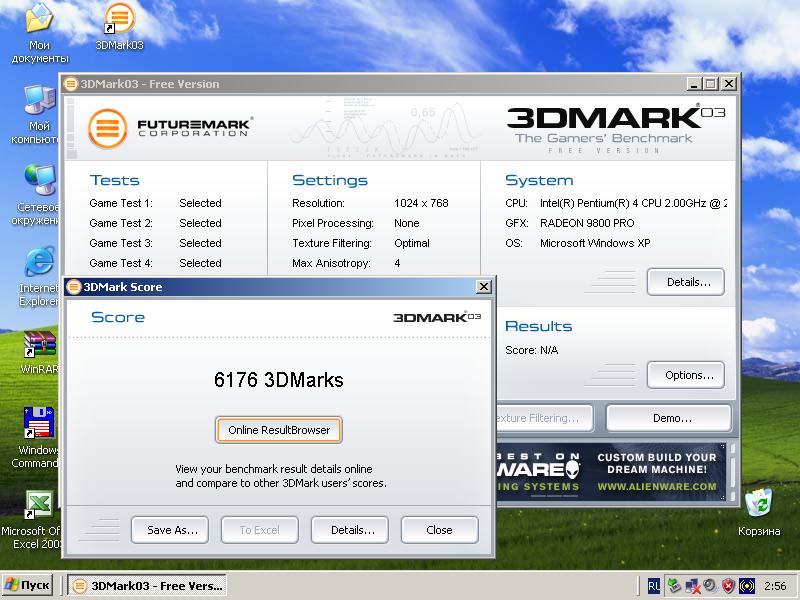Click the To Excel button
The width and height of the screenshot is (800, 600).
(x=260, y=530)
